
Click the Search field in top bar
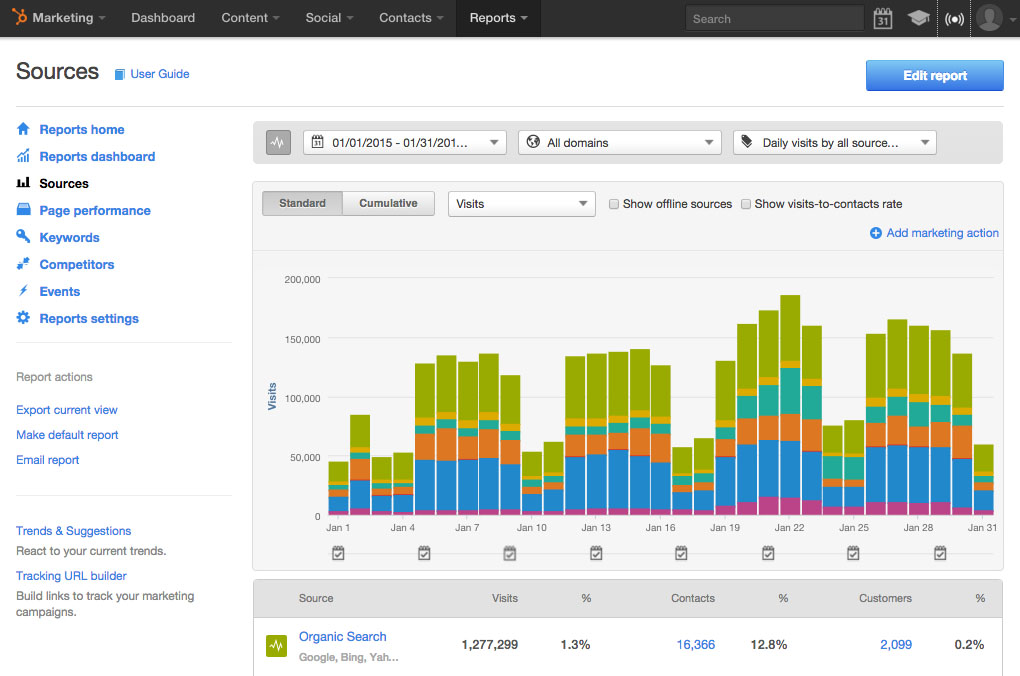pos(774,18)
